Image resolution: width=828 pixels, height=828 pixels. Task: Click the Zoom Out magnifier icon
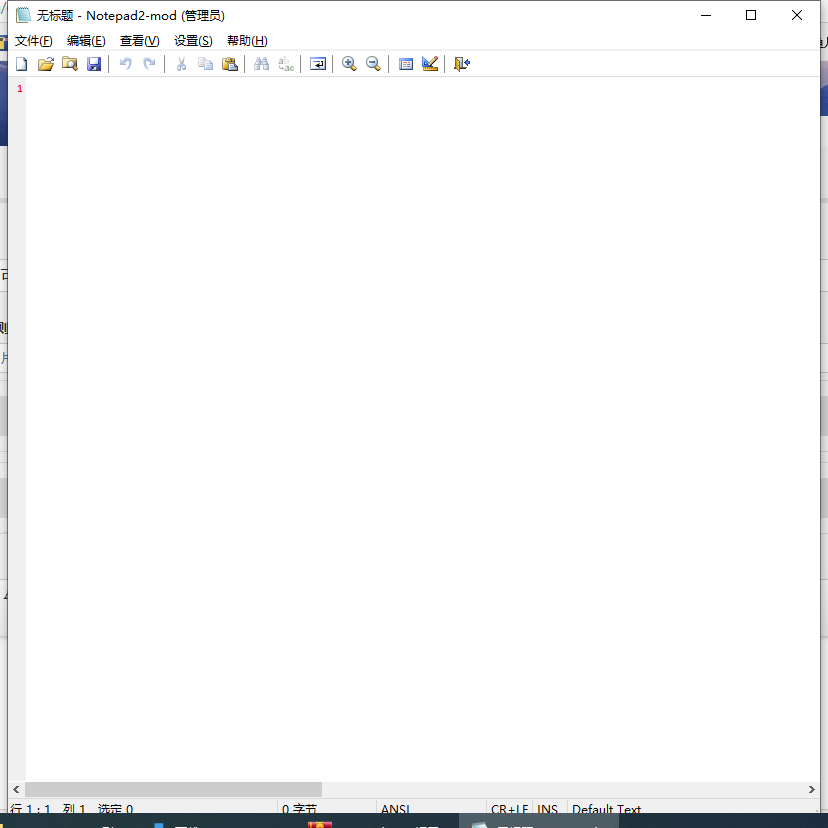tap(373, 63)
